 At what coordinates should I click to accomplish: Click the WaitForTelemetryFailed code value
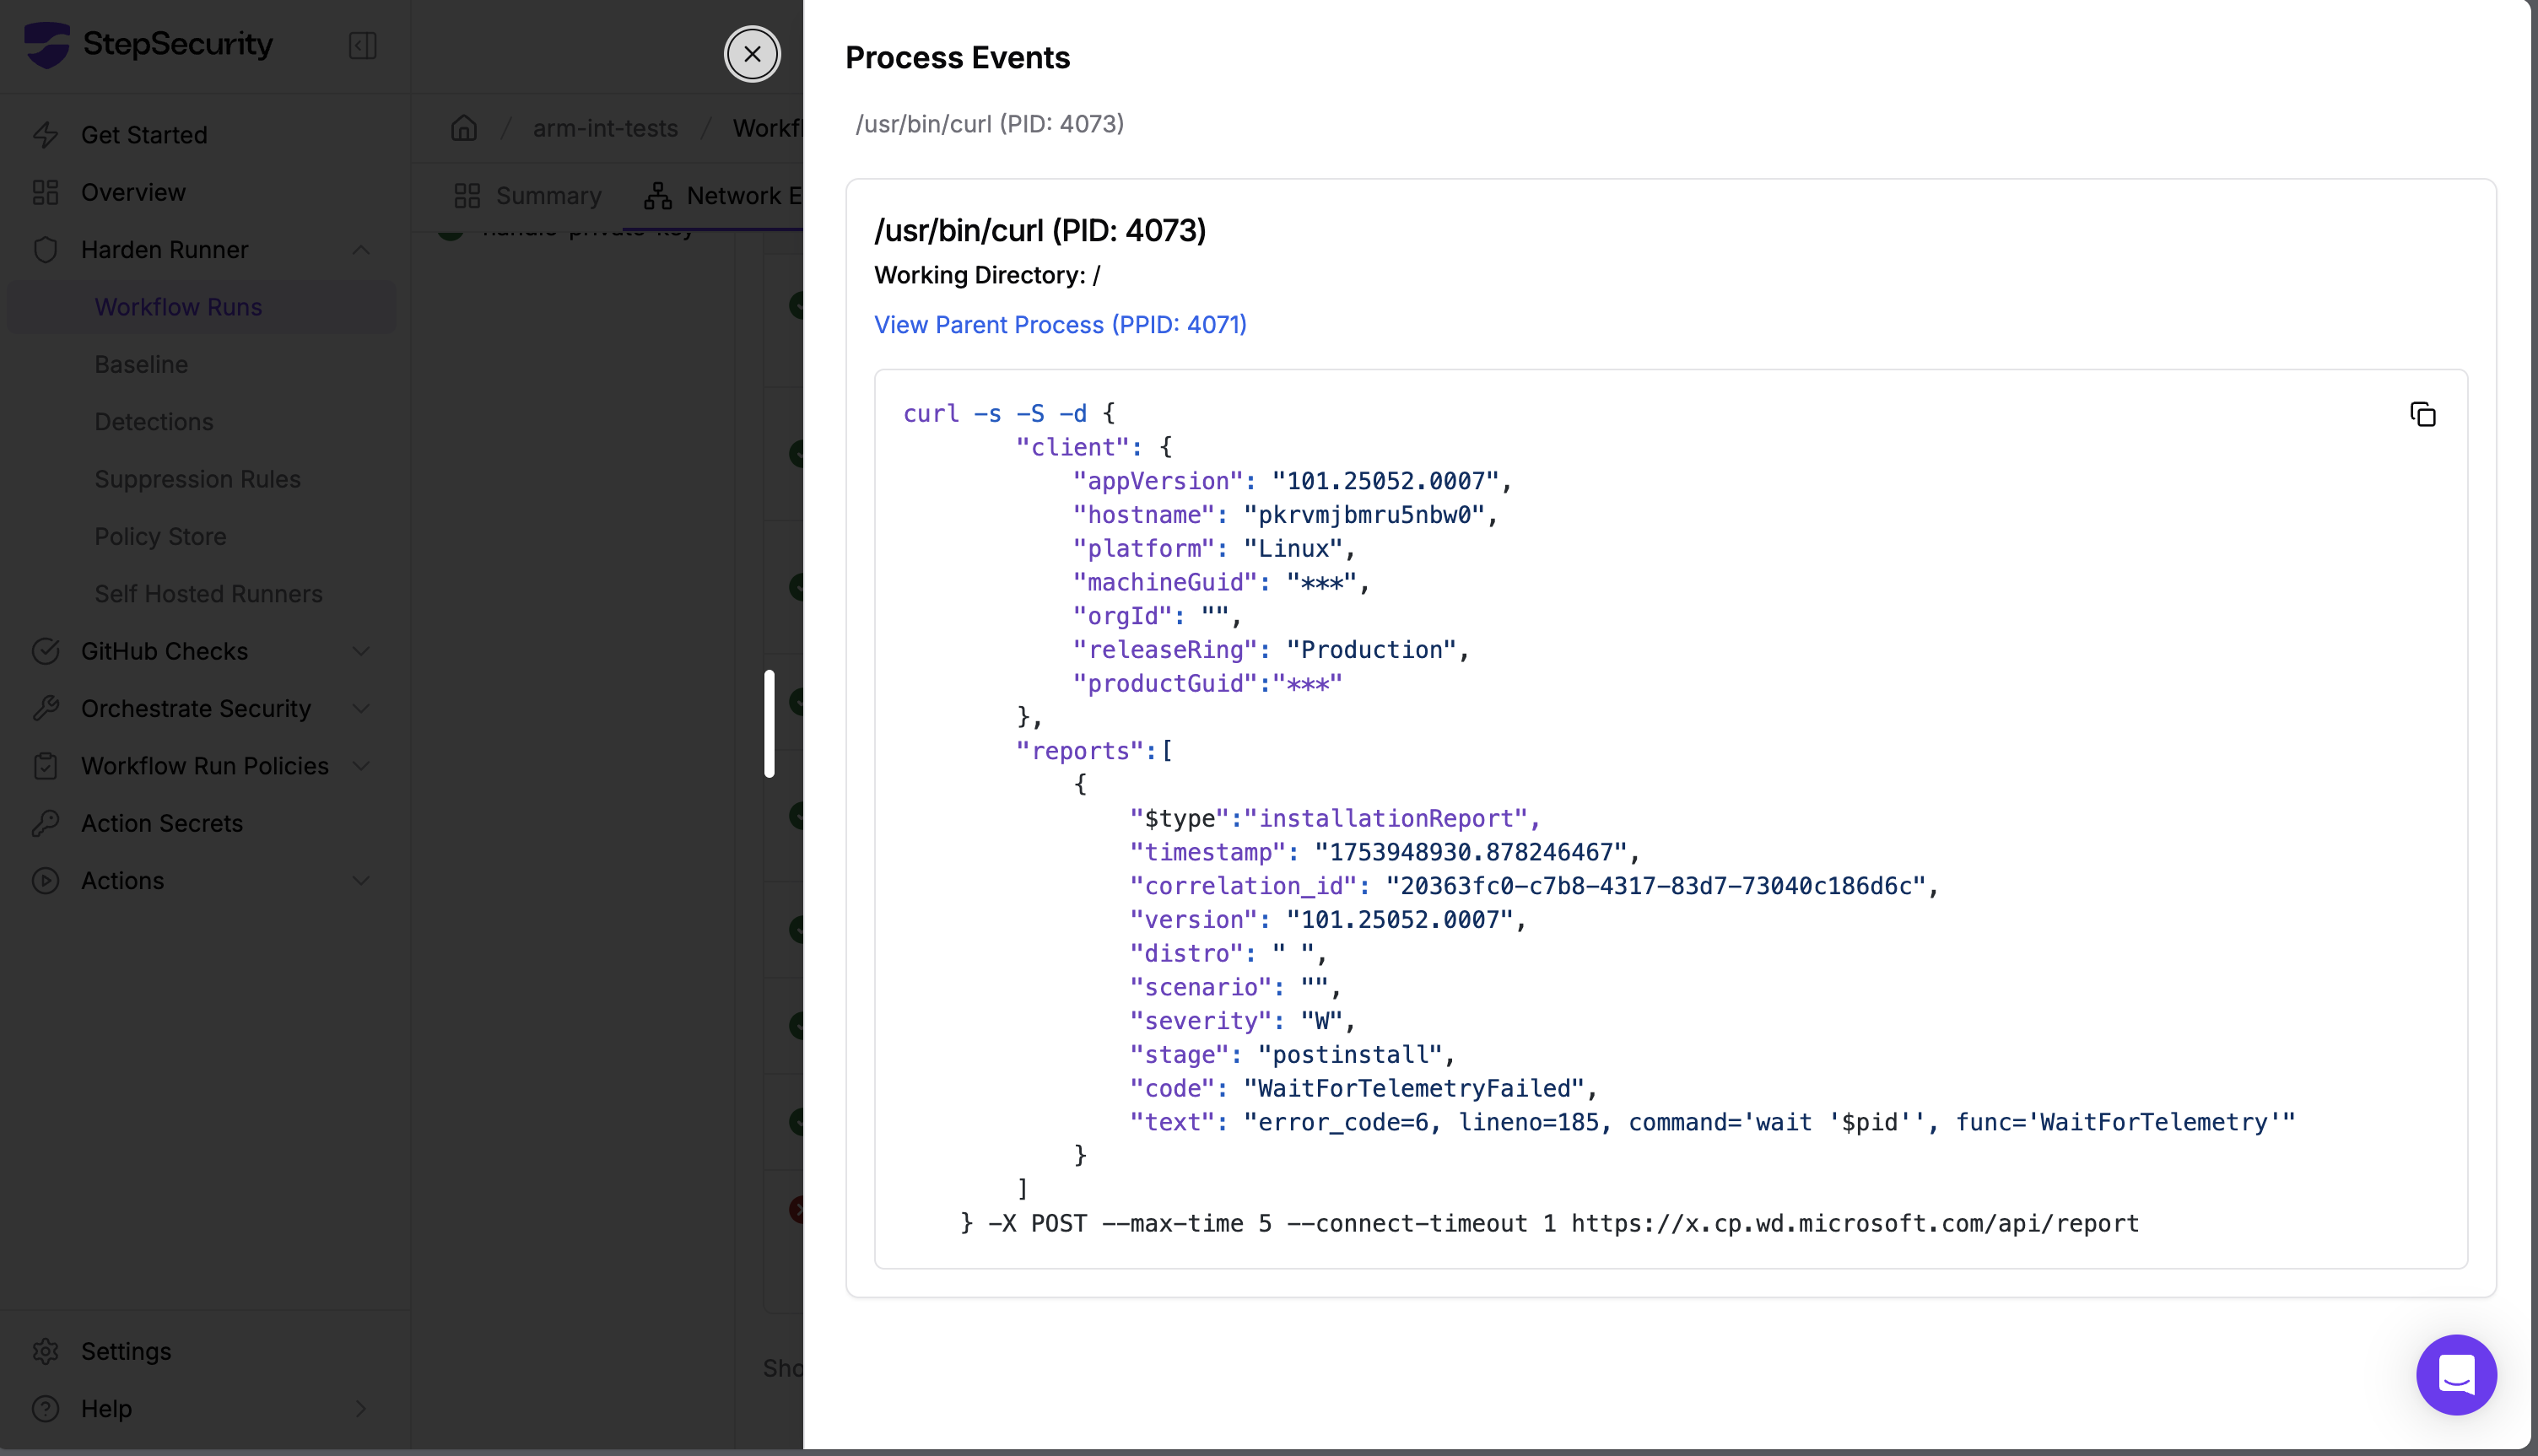click(1414, 1088)
